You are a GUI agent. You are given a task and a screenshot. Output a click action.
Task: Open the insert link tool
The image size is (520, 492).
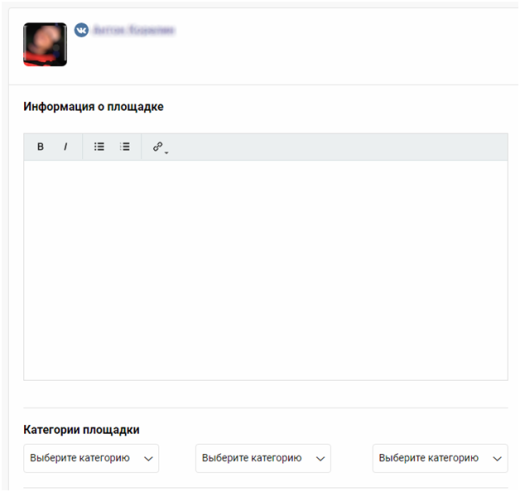coord(160,147)
